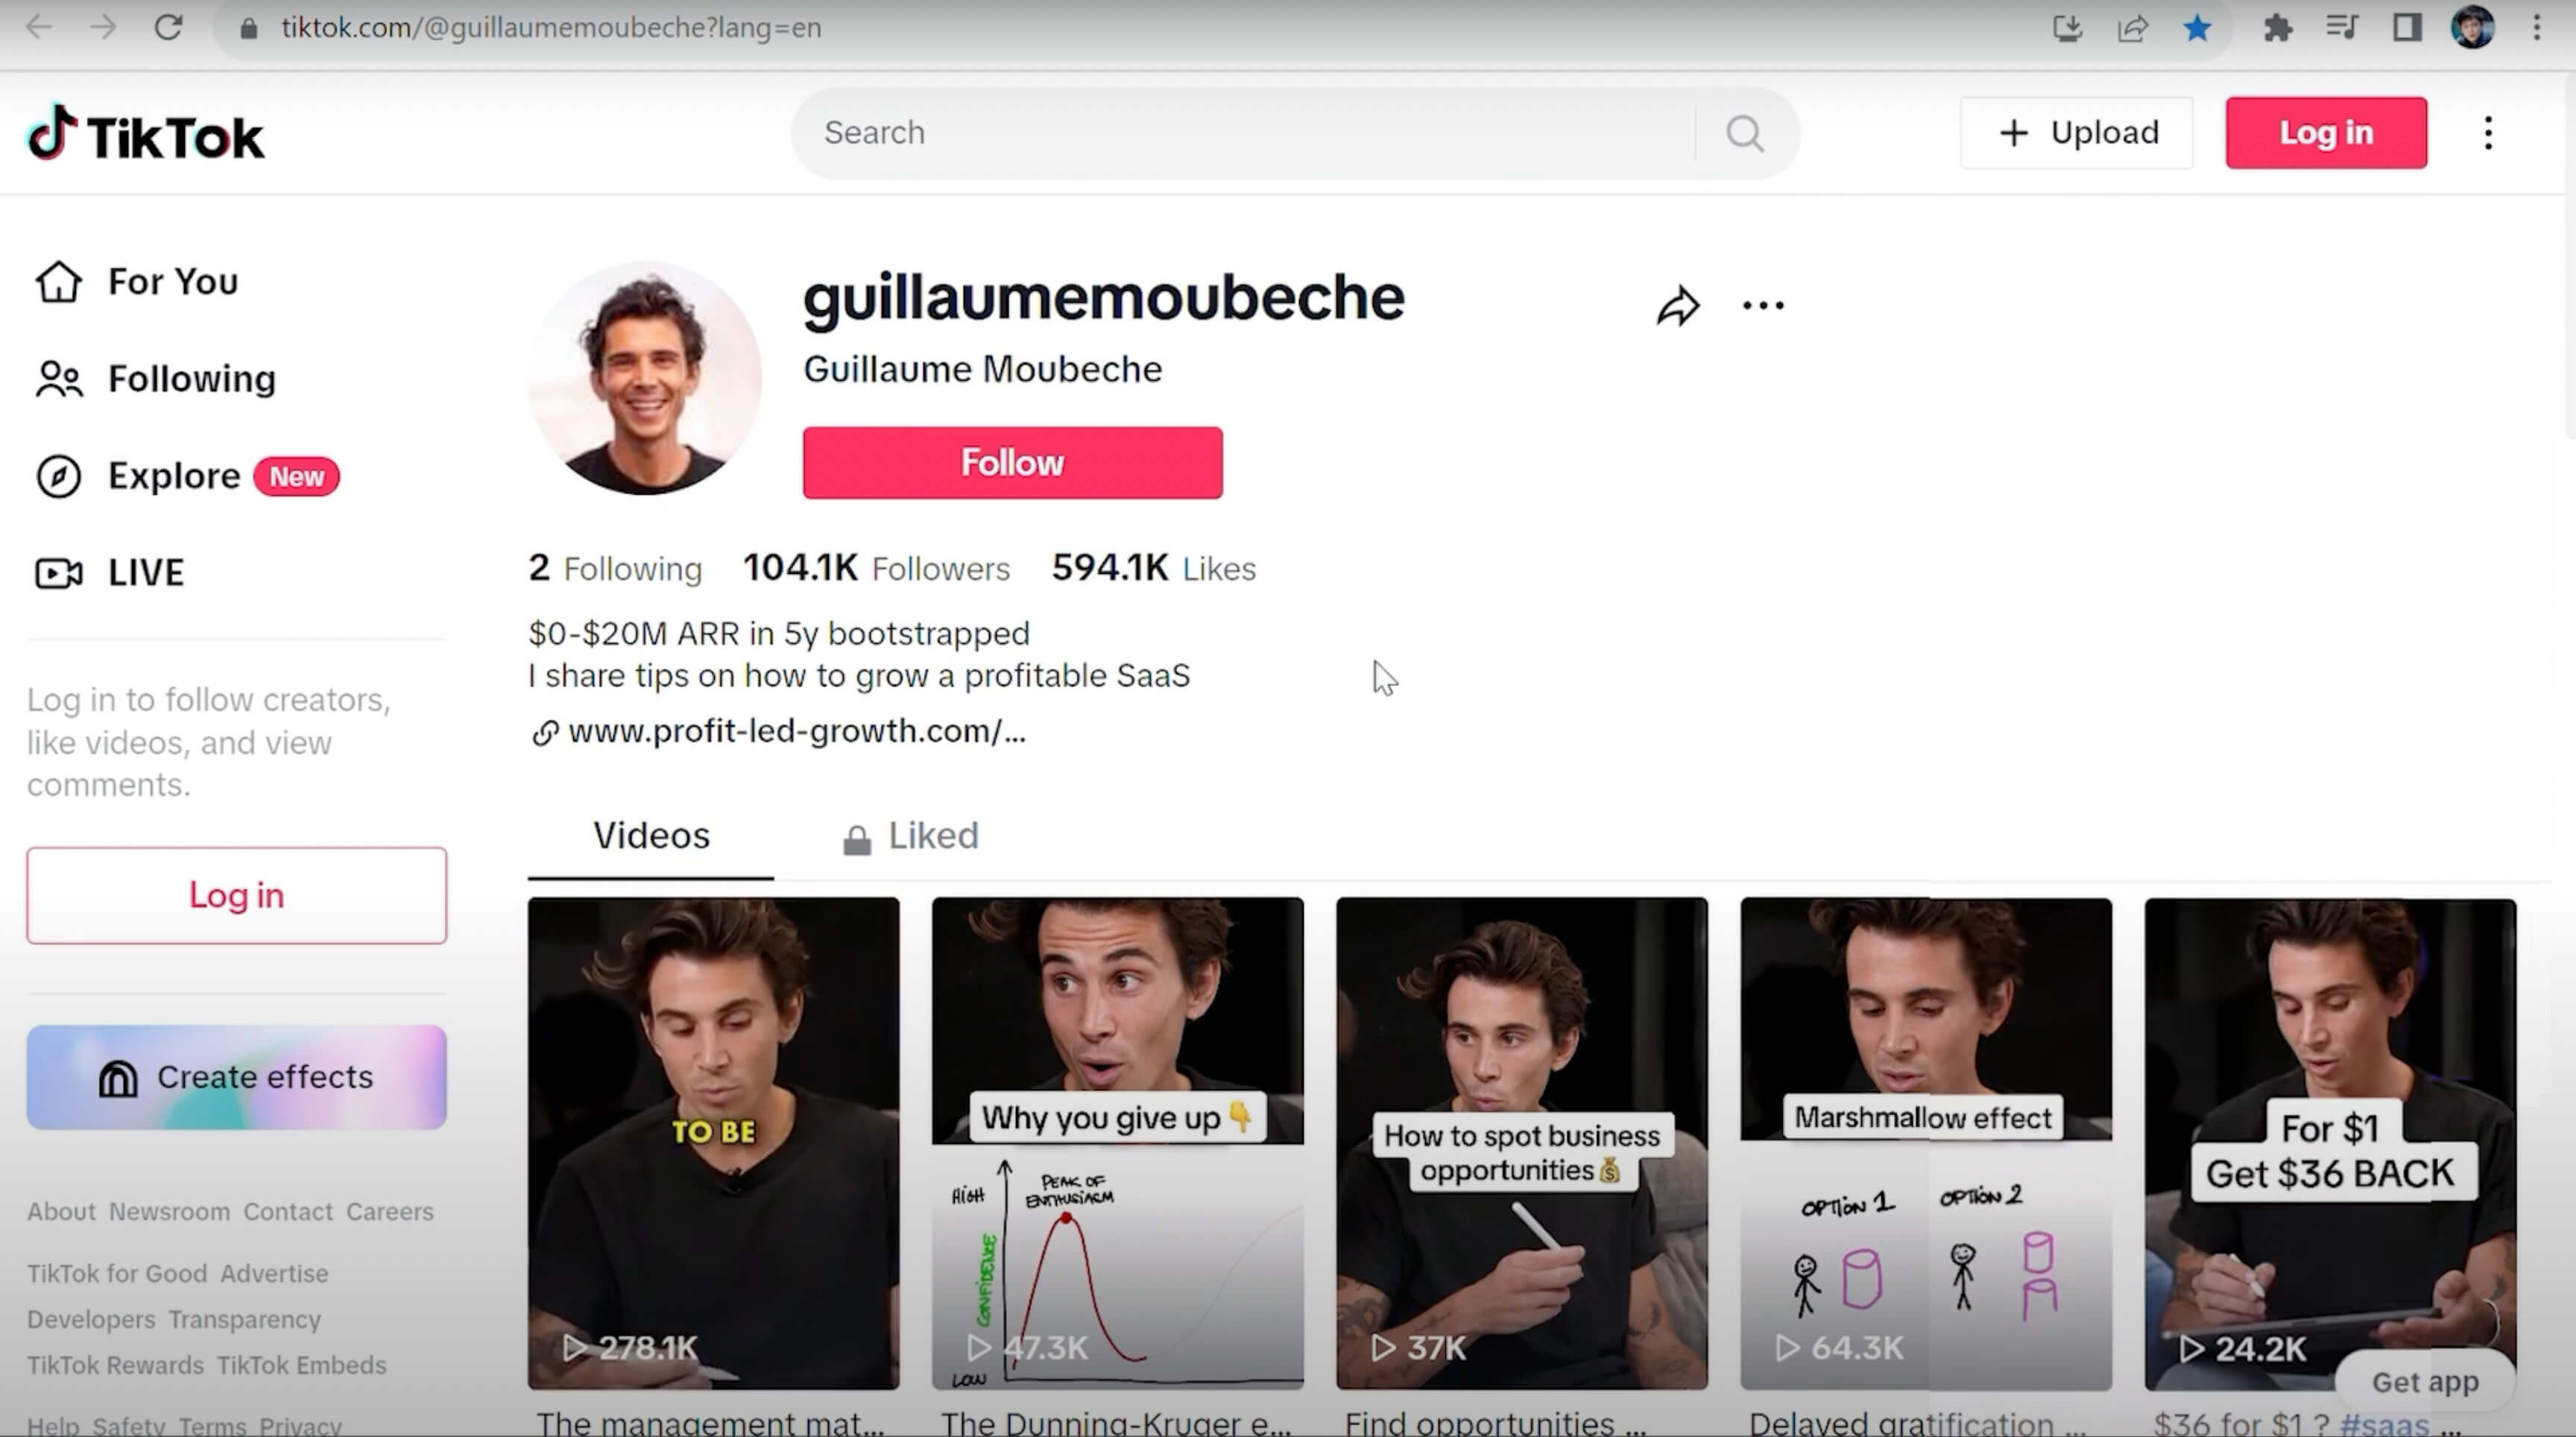The height and width of the screenshot is (1437, 2576).
Task: Play the Marshmallow effect video
Action: tap(1926, 1143)
